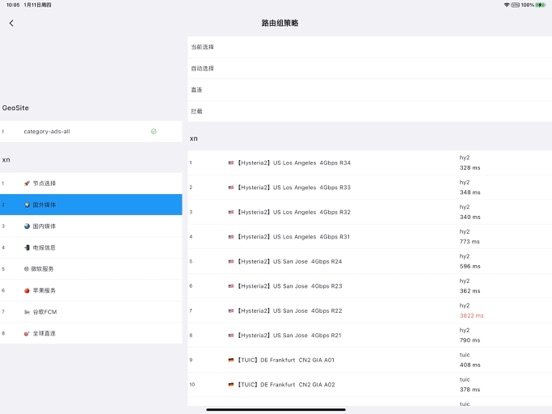Choose the 拦截 block policy option
Viewport: 552px width, 414px height.
(x=370, y=111)
